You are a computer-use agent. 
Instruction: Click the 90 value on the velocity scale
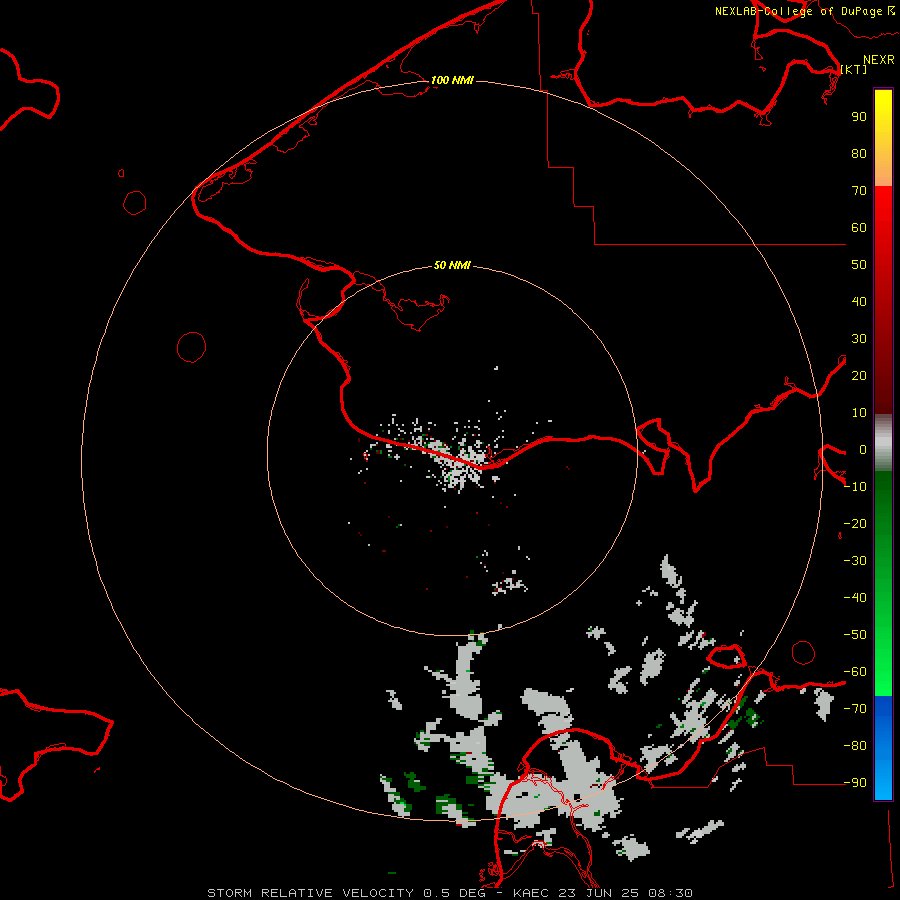[859, 117]
